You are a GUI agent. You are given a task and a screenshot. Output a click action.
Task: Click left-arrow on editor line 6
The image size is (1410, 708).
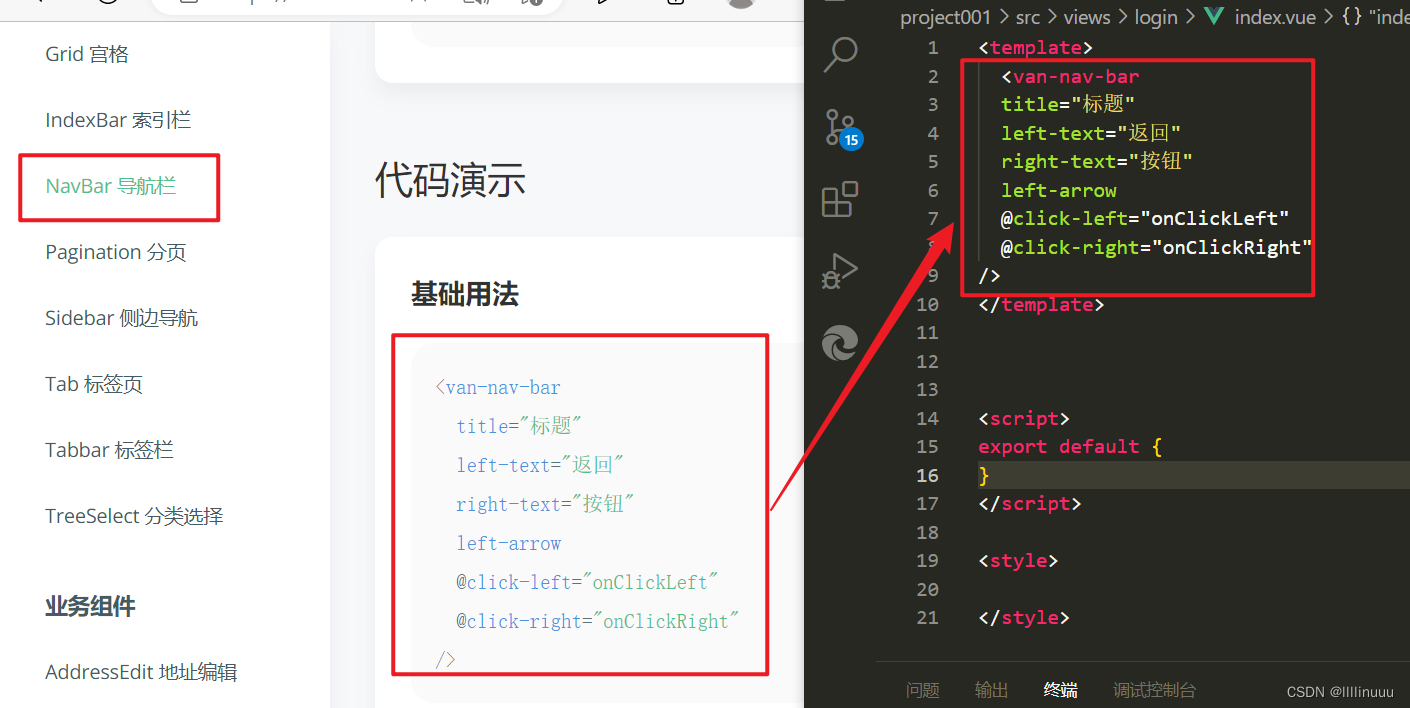pos(1059,190)
